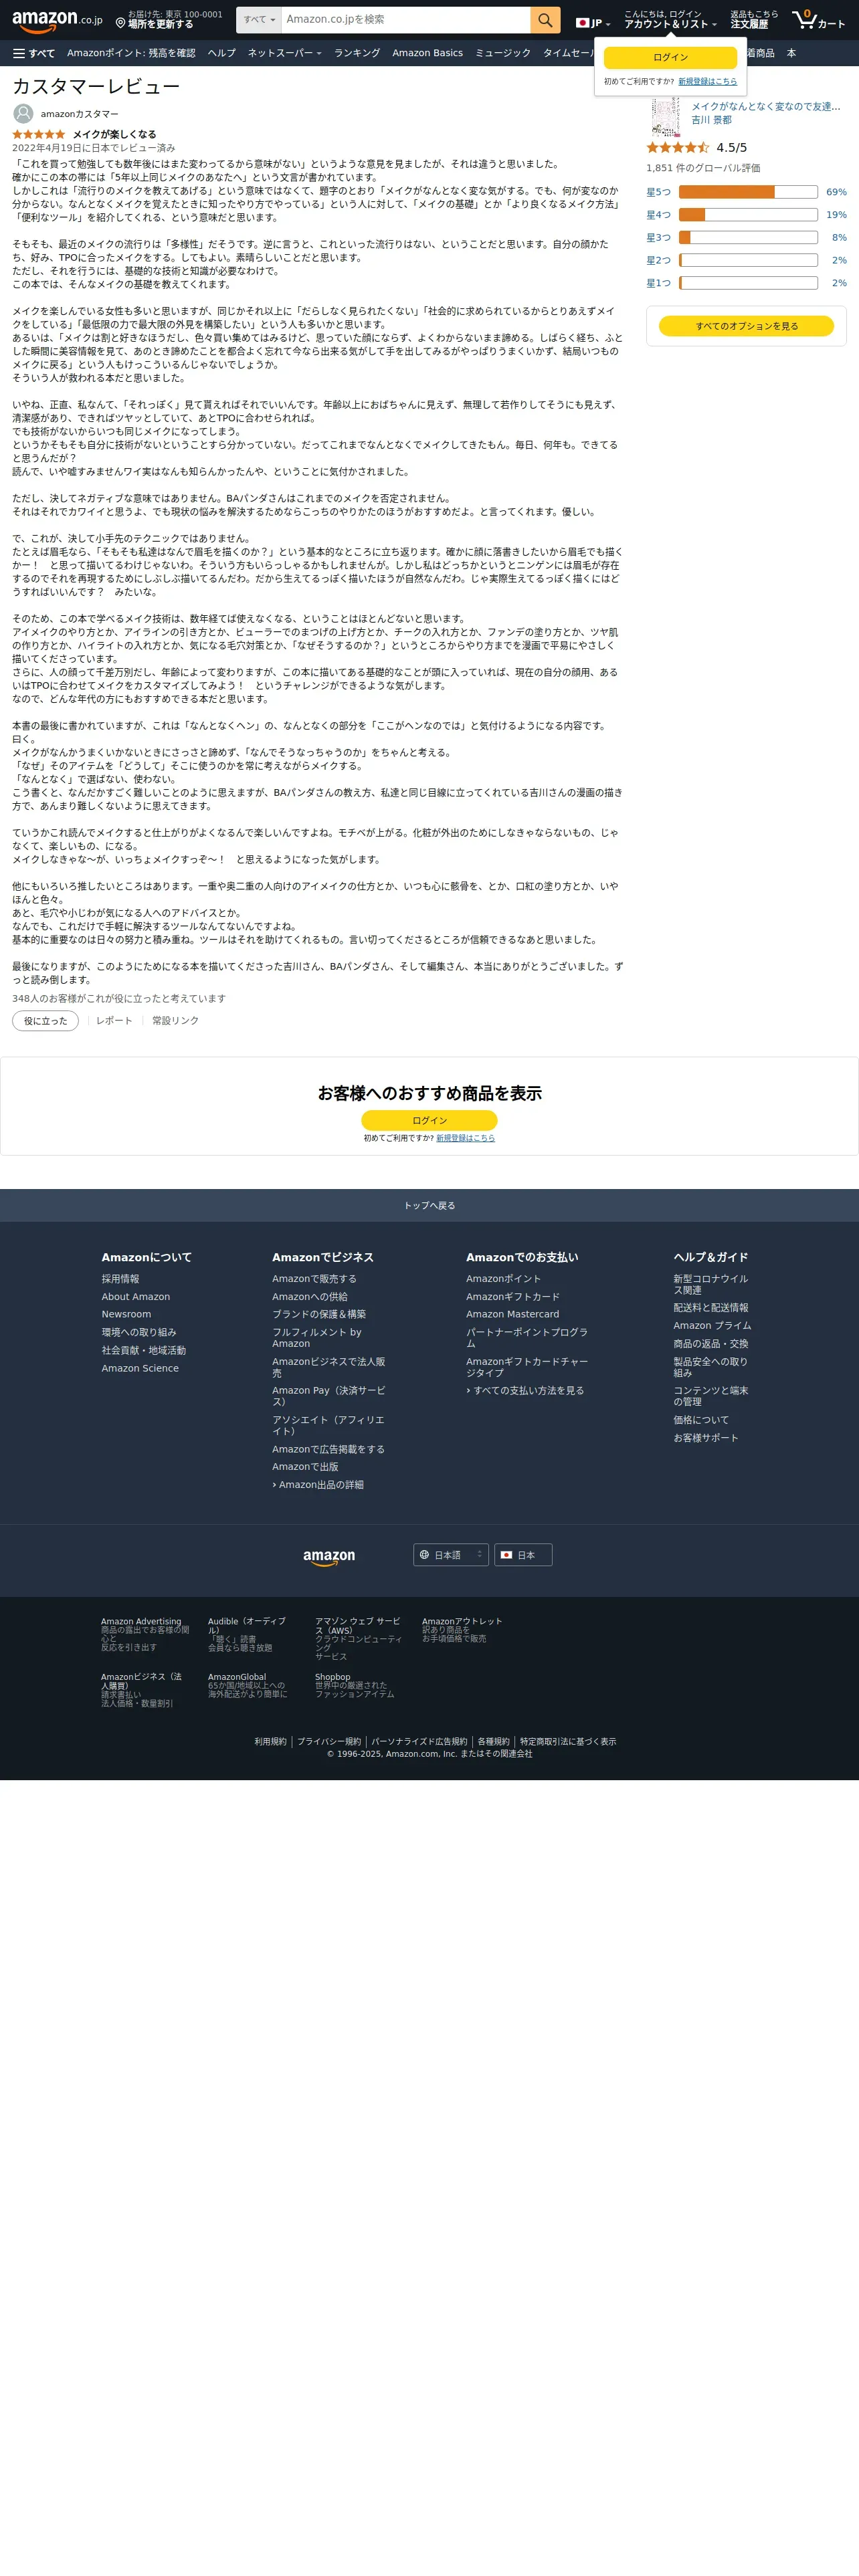Open ランキング in the nav bar
Image resolution: width=859 pixels, height=2576 pixels.
click(357, 53)
